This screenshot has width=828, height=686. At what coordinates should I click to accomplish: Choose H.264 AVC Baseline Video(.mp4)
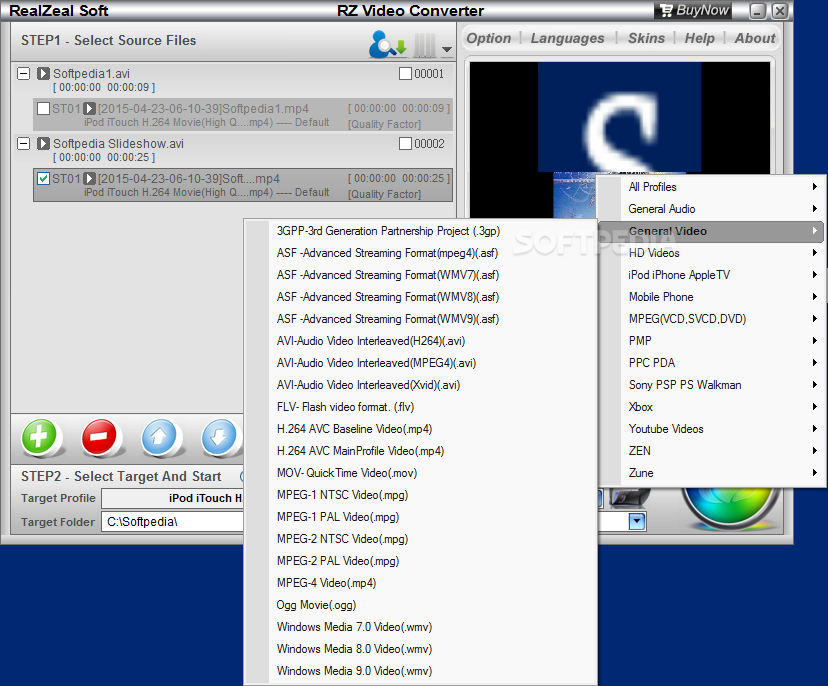[x=421, y=429]
